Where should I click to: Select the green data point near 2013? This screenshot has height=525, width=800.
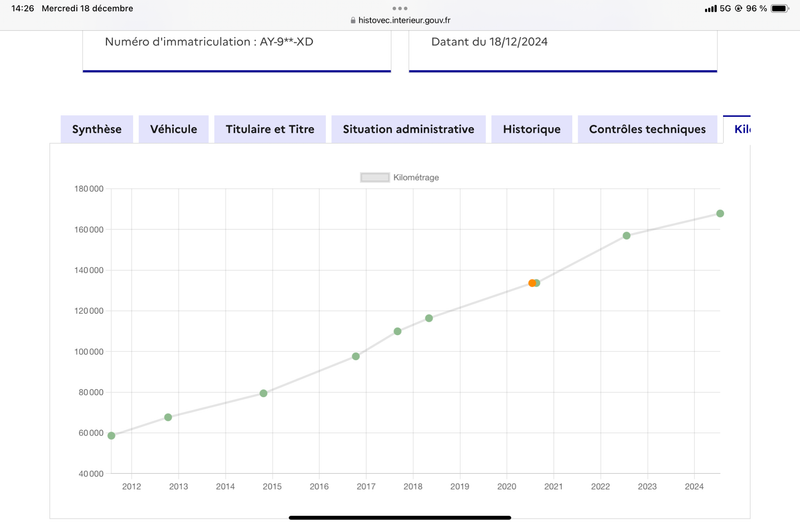(x=168, y=417)
